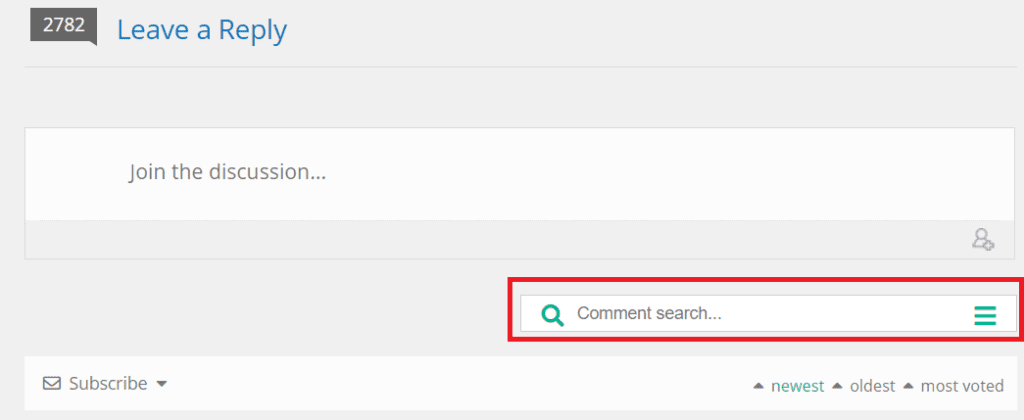Viewport: 1024px width, 420px height.
Task: Open the green hamburger menu in search bar
Action: (985, 316)
